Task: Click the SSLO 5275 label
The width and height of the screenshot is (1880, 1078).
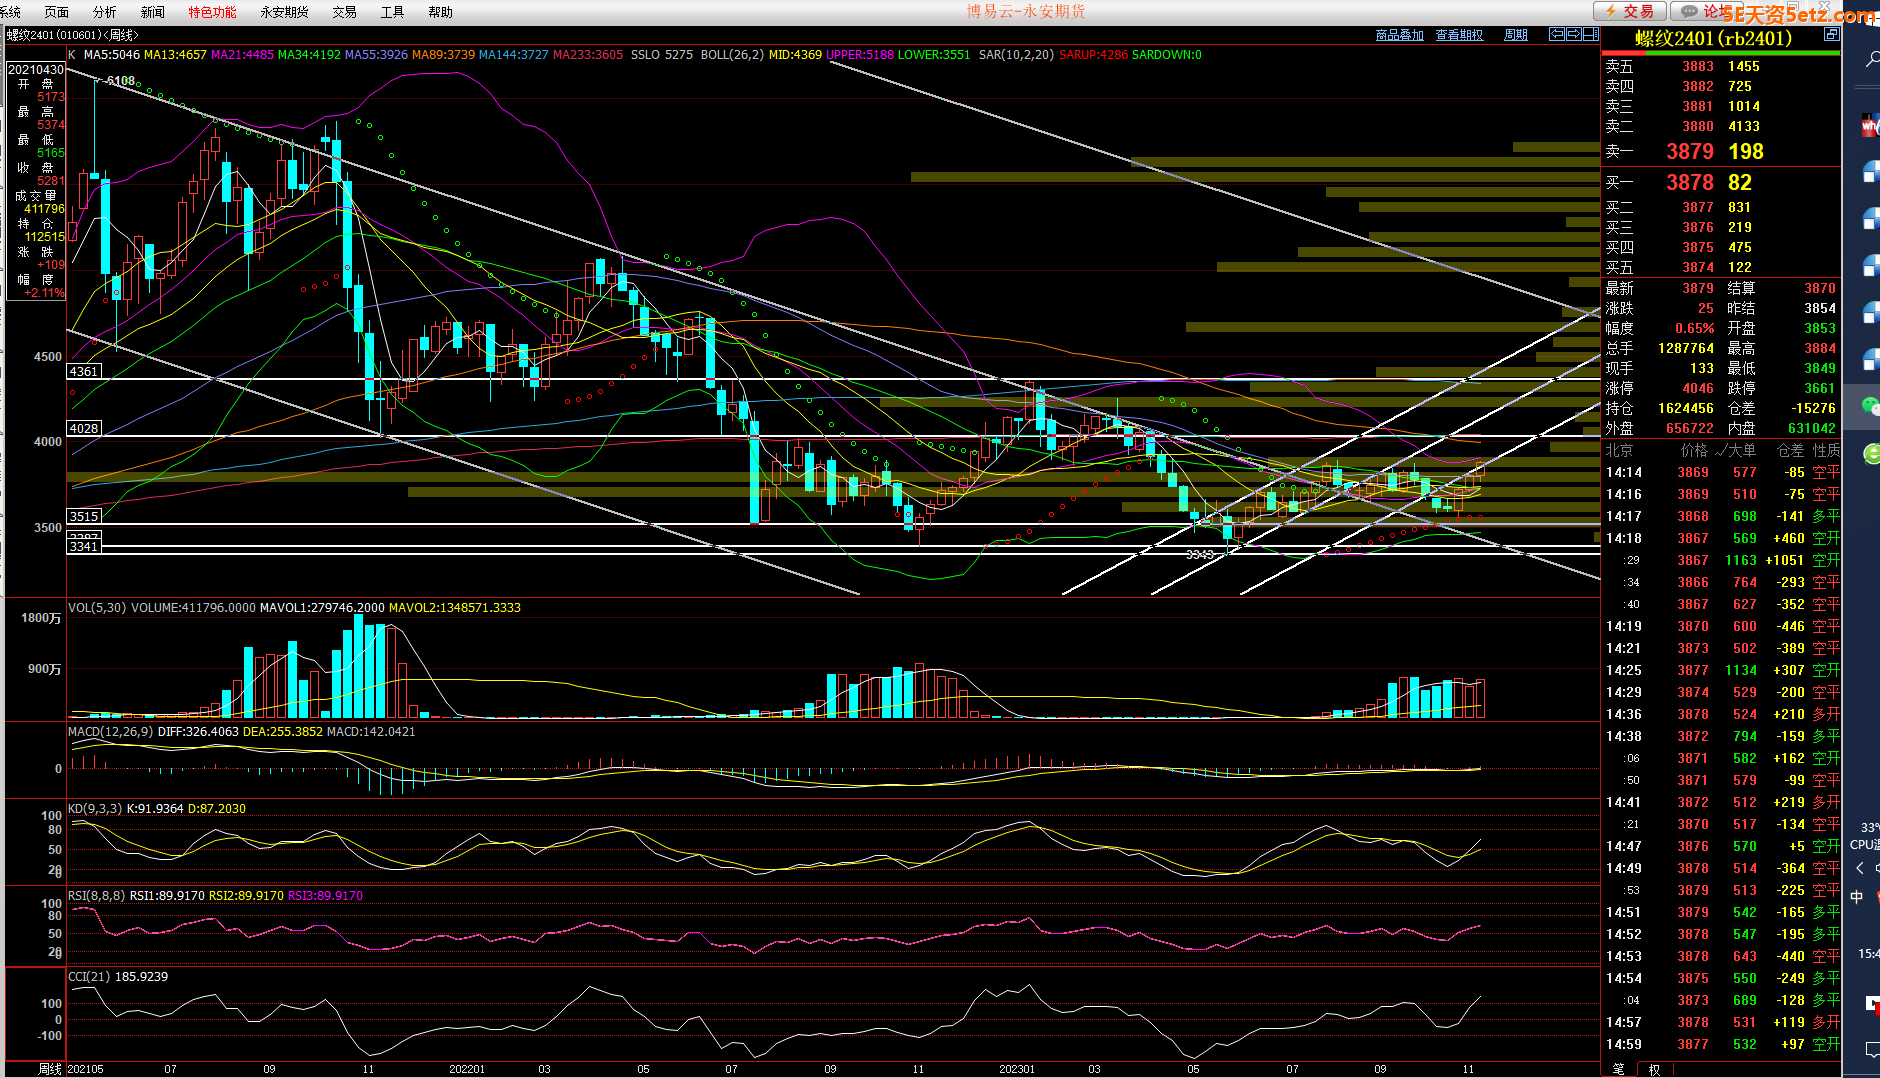Action: pos(661,55)
